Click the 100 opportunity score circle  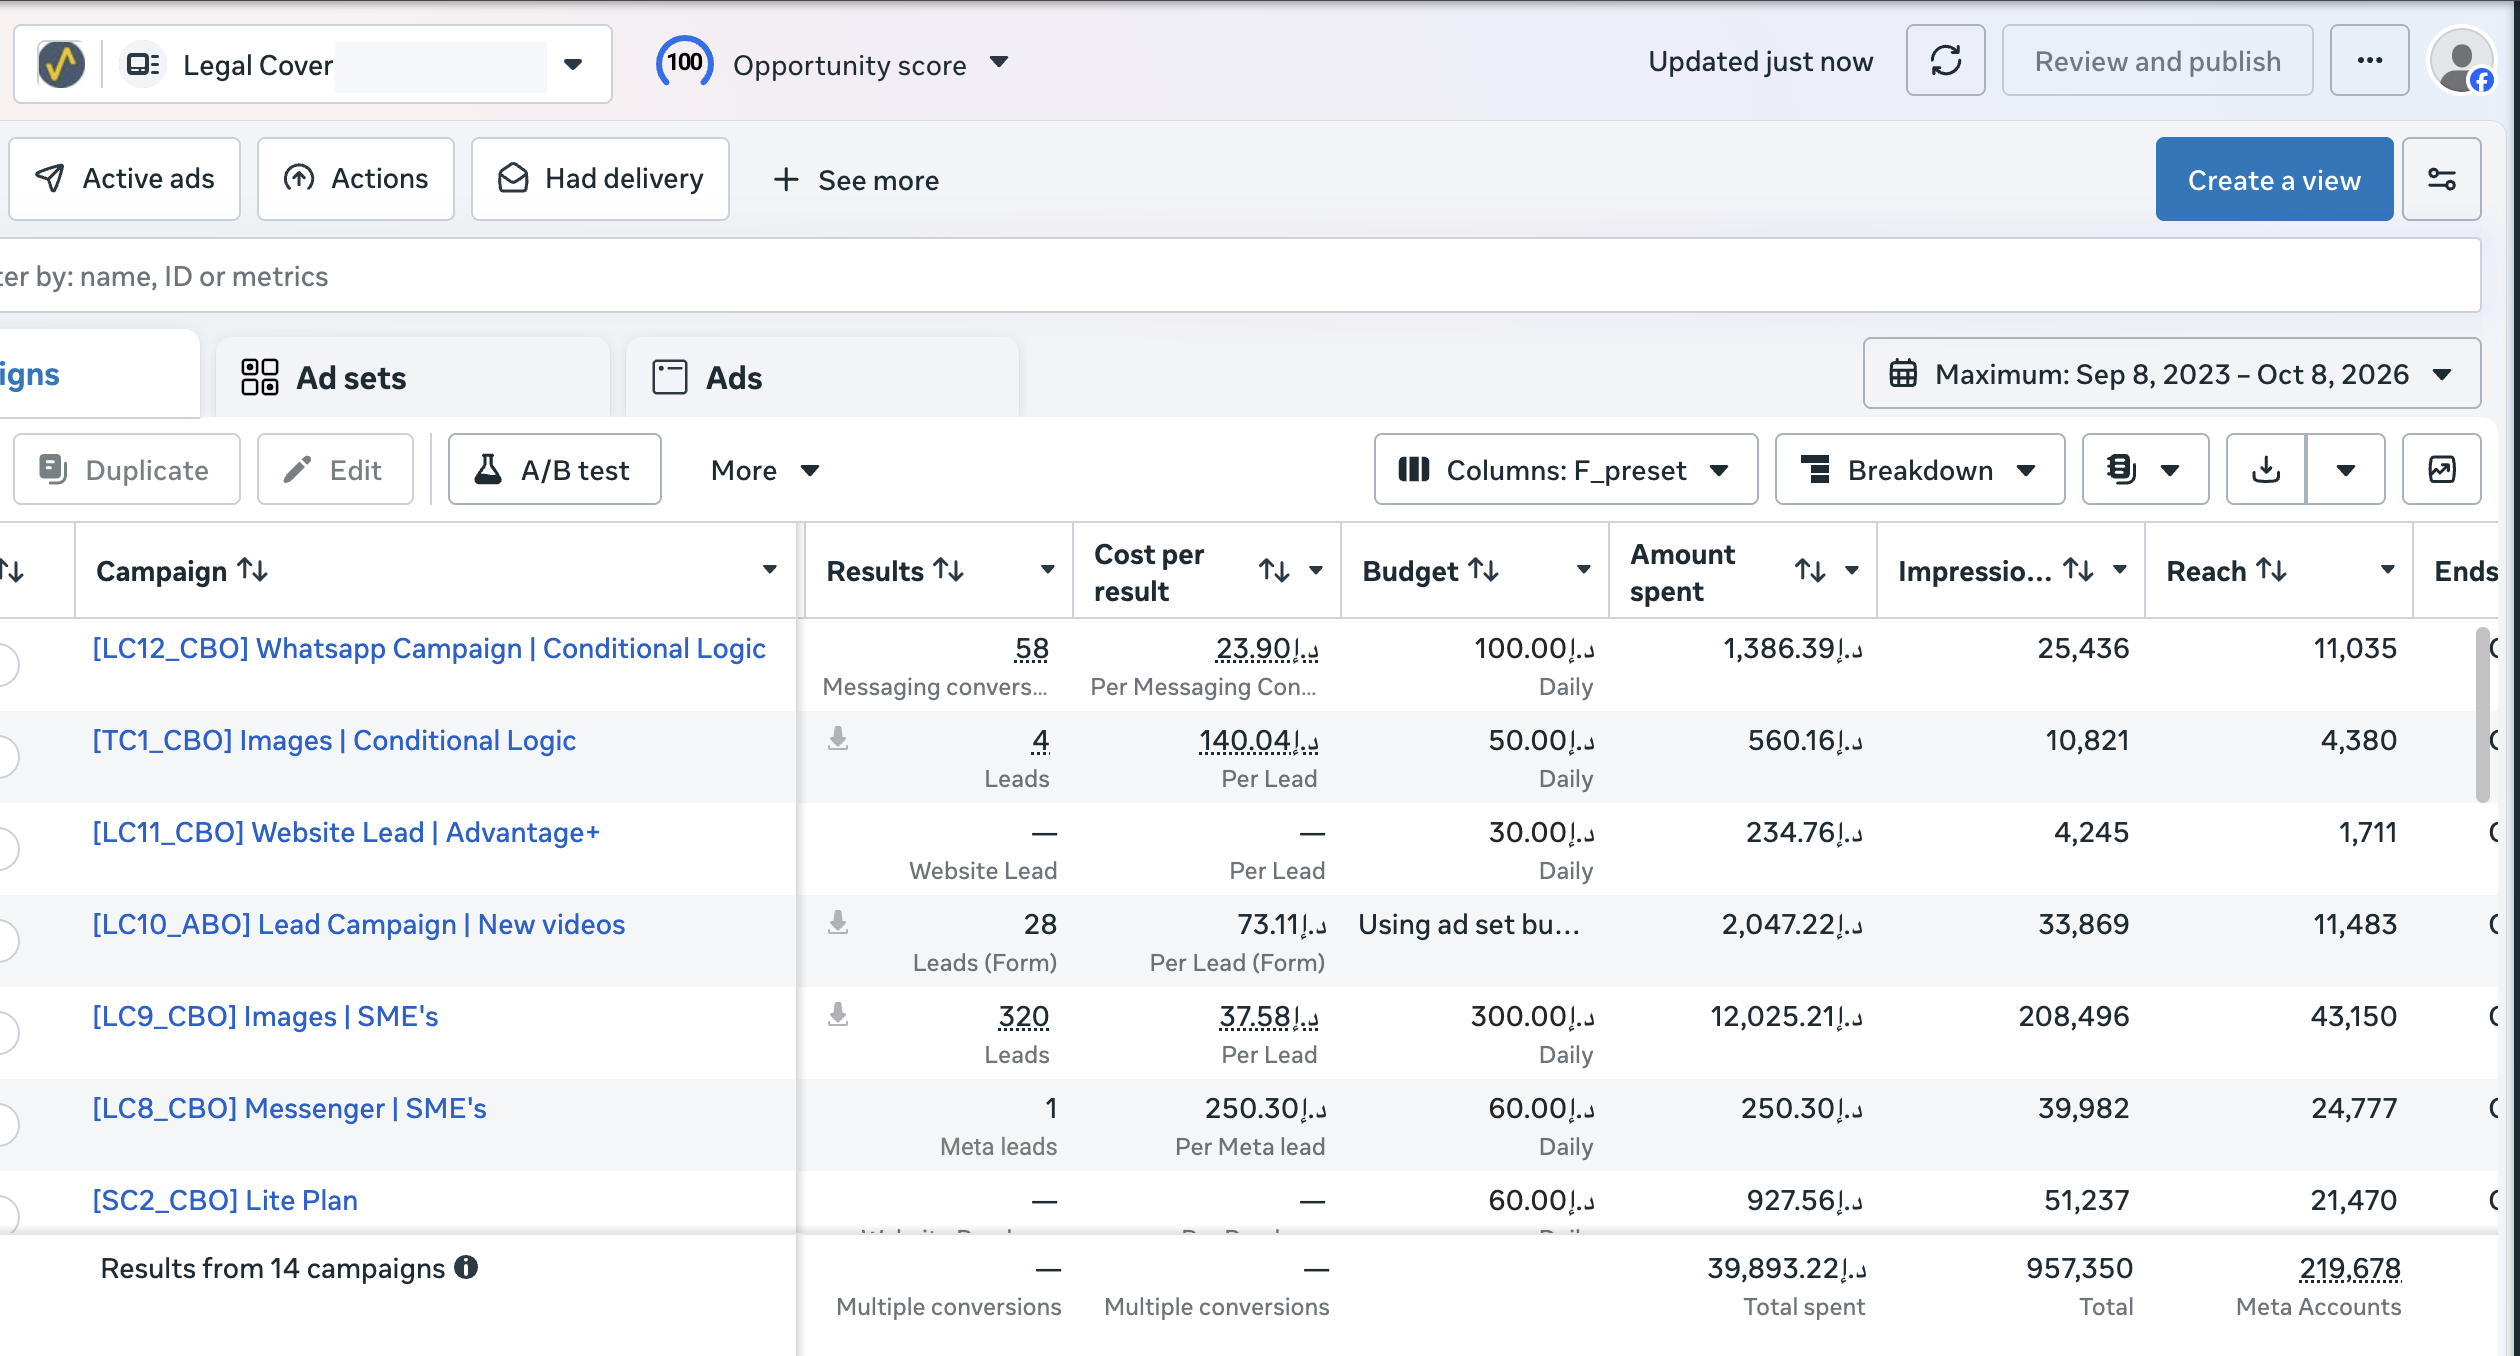coord(684,63)
